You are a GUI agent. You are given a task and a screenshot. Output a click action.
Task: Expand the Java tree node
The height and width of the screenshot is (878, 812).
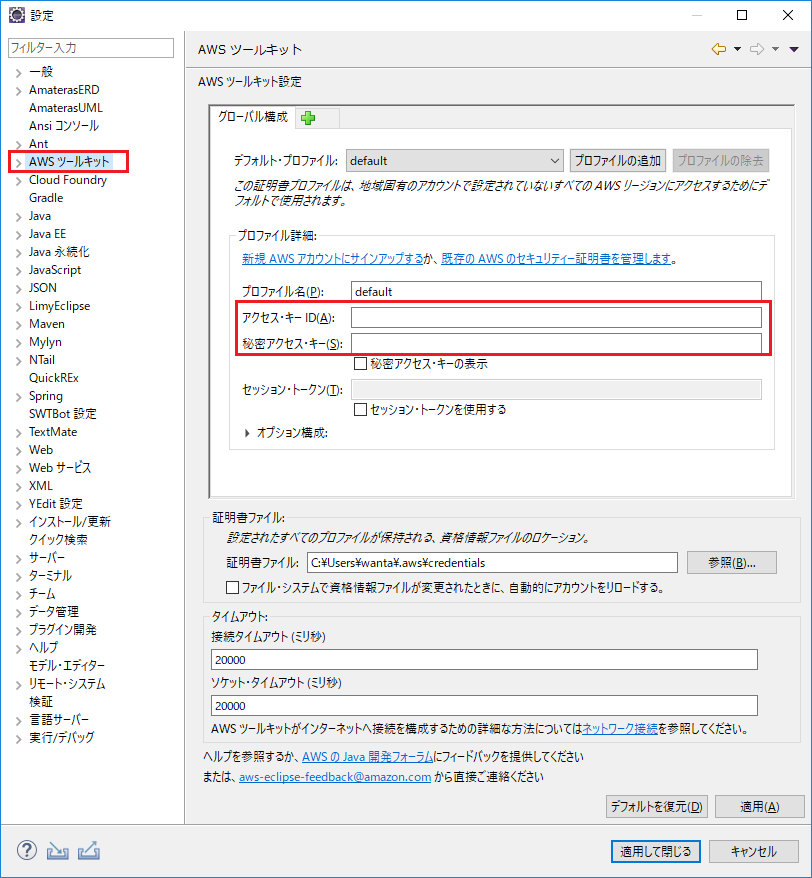click(18, 217)
